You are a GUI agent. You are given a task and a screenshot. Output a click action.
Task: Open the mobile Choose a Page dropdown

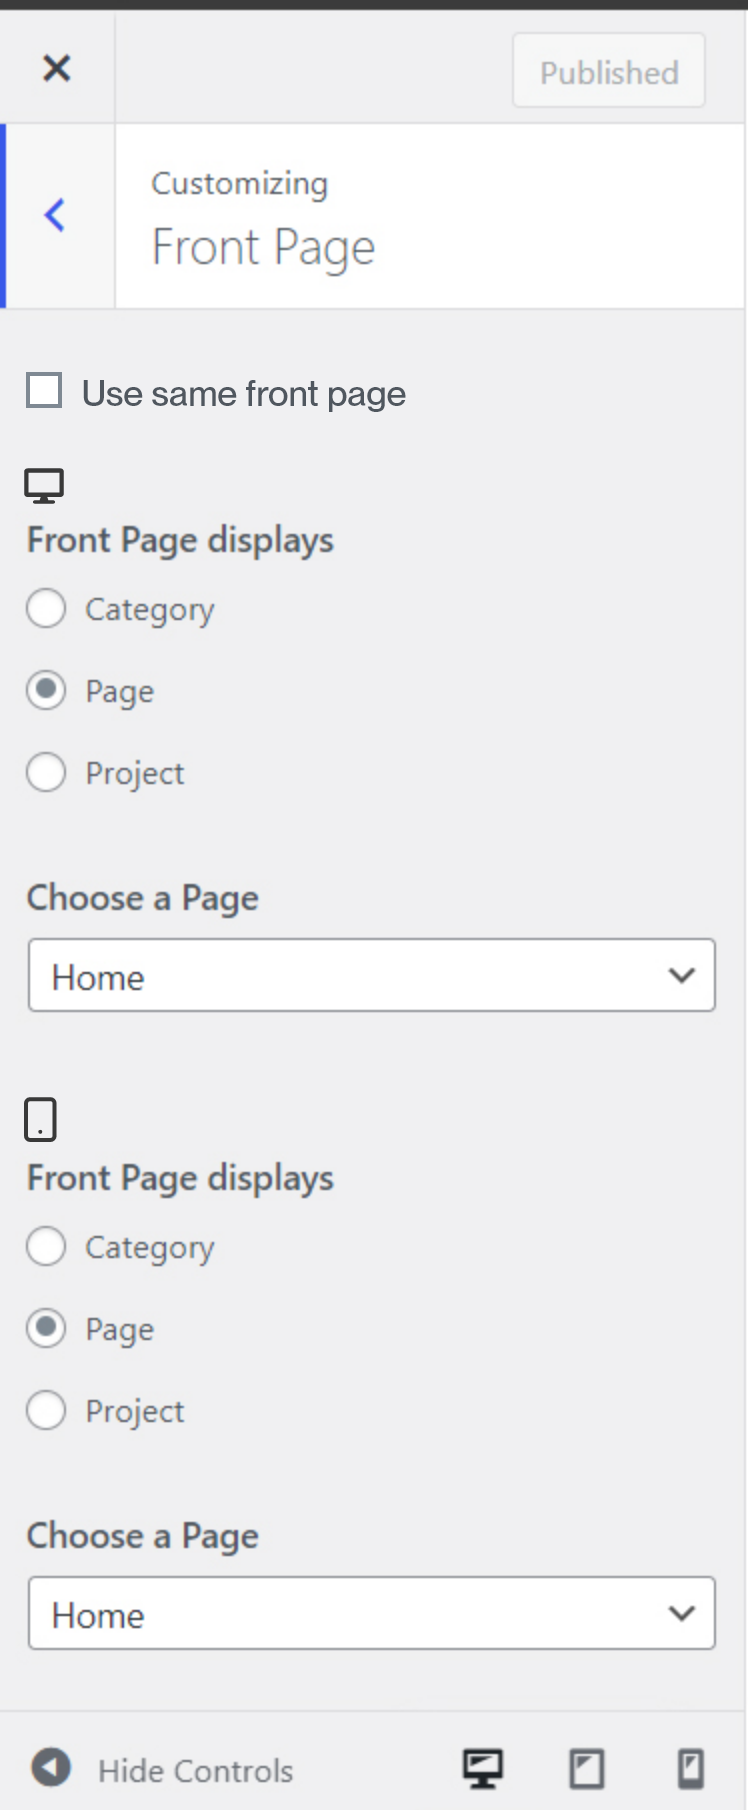(x=372, y=1613)
